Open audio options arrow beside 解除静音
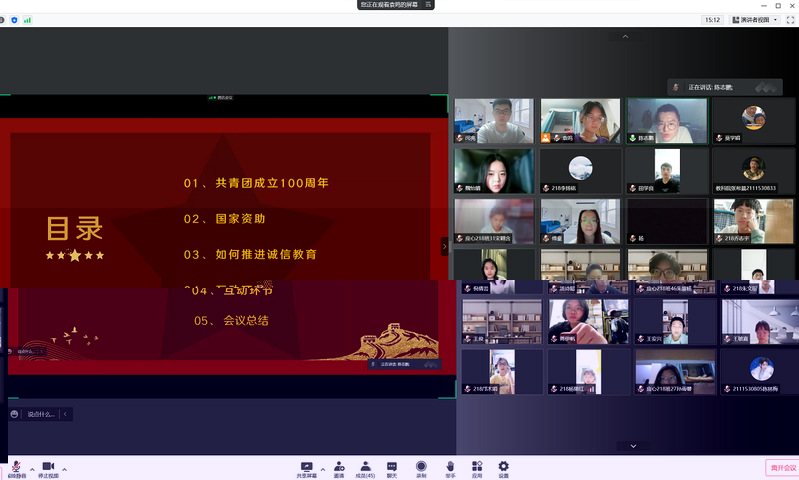The width and height of the screenshot is (799, 480). click(32, 469)
